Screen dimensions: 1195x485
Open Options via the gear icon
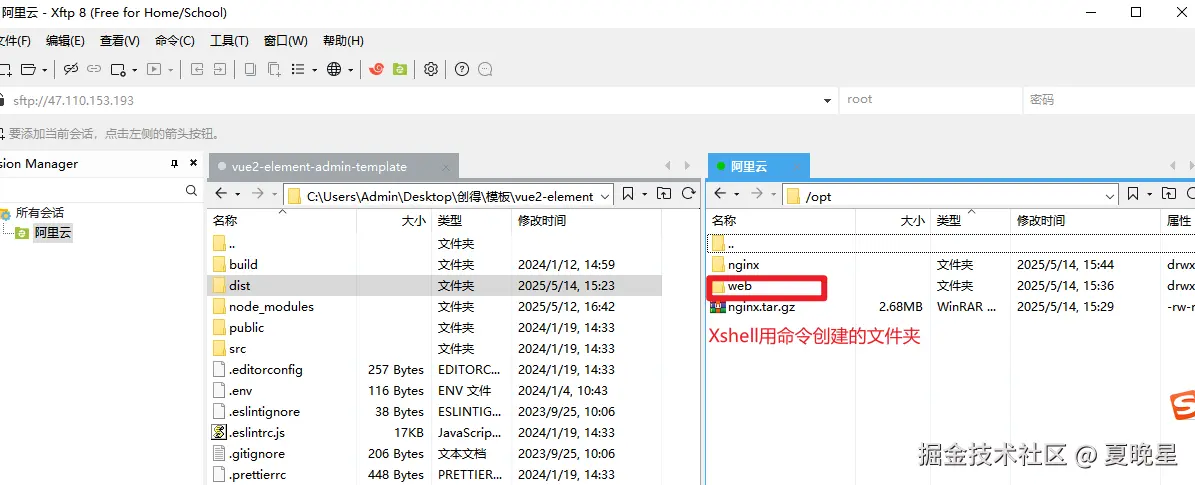431,69
